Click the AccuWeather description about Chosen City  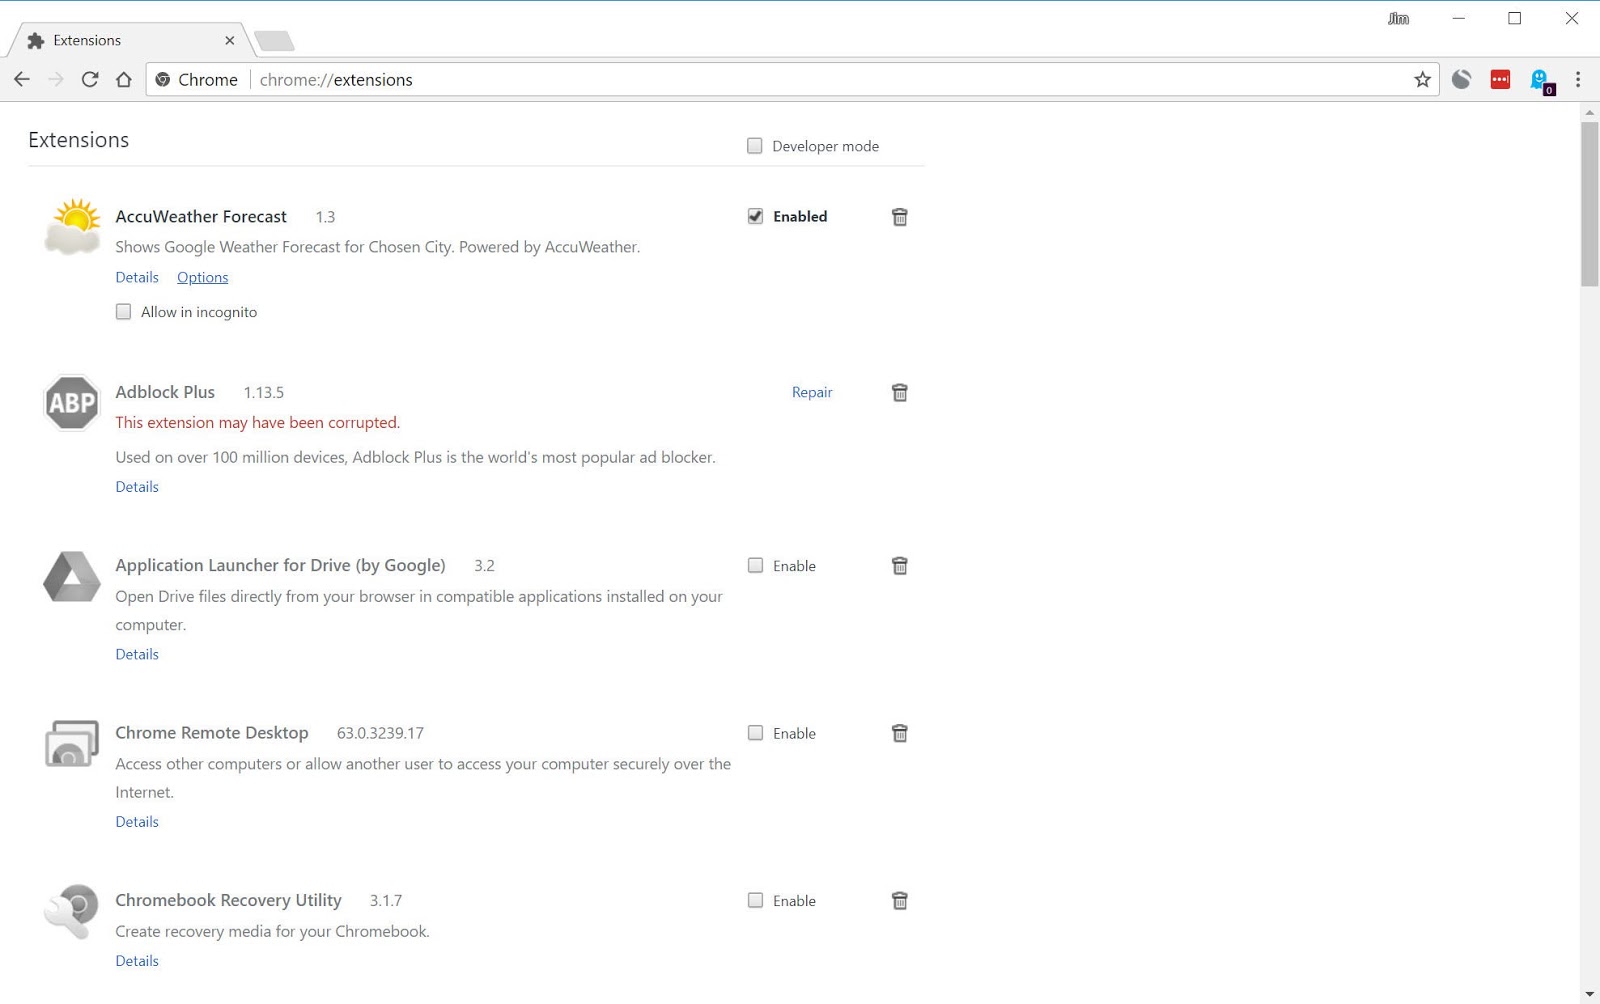coord(377,247)
